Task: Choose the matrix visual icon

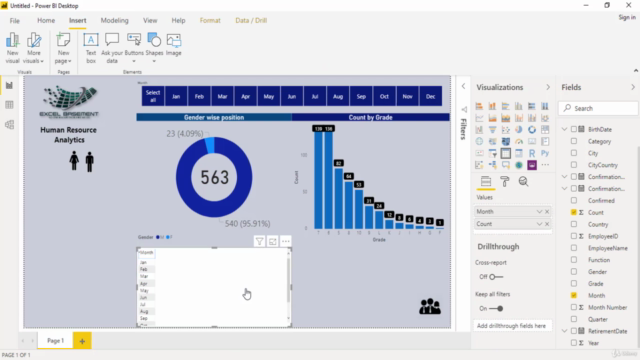Action: pyautogui.click(x=518, y=153)
